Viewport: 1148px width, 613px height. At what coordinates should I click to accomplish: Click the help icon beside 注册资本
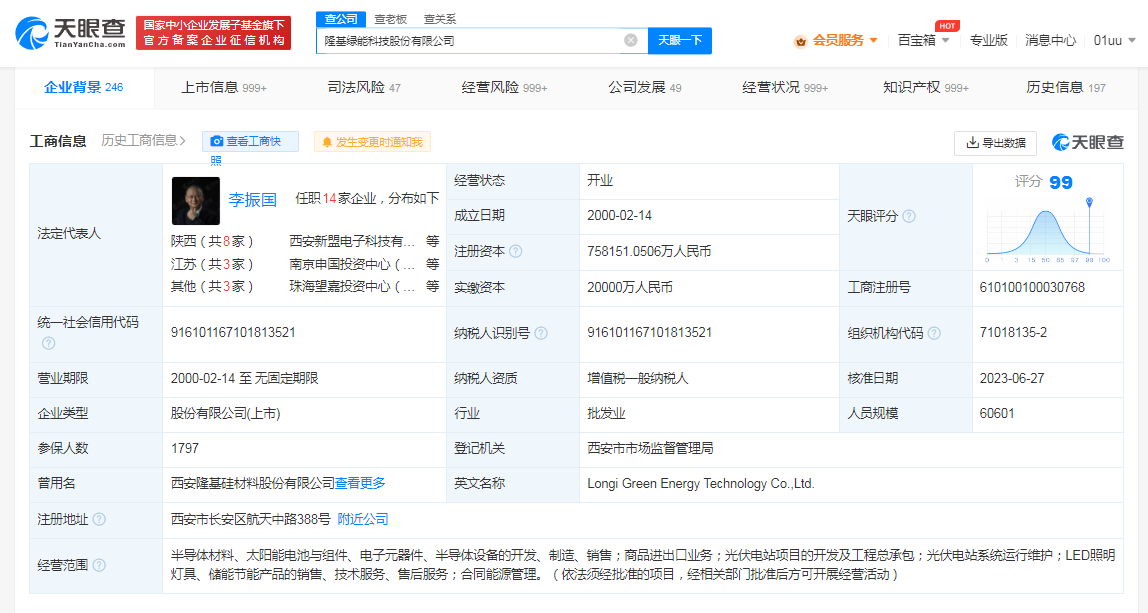point(515,251)
